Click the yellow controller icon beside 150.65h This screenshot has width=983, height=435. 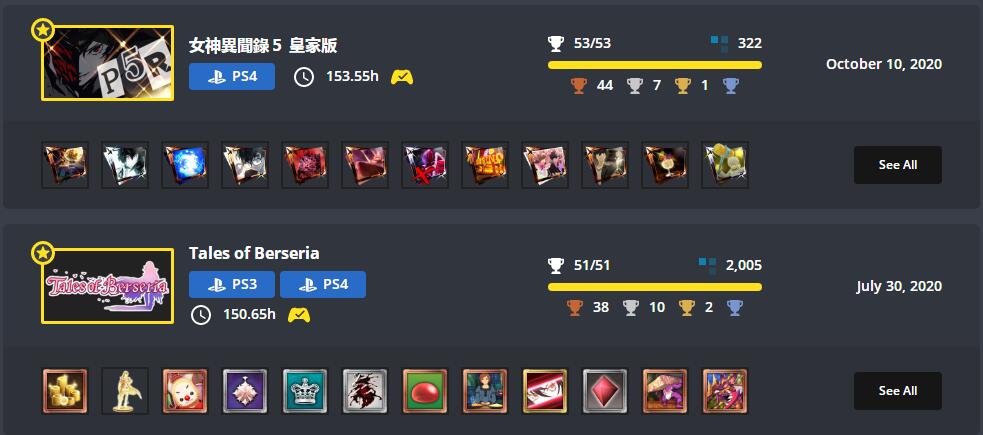299,315
